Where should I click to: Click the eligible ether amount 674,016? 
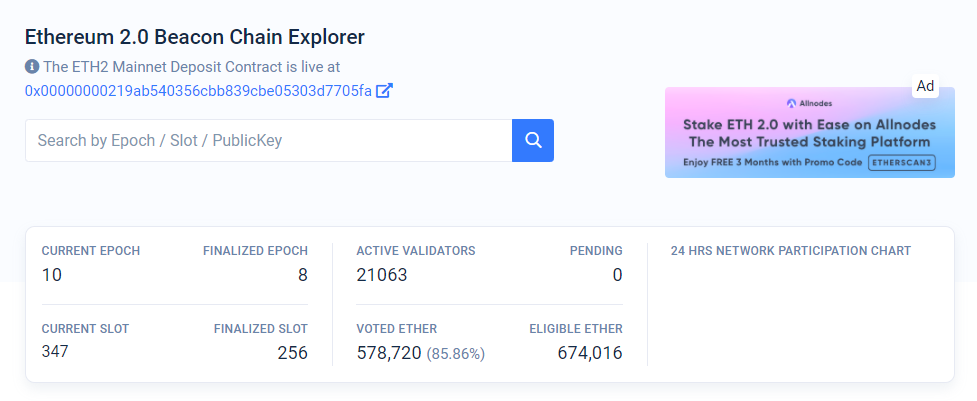[x=589, y=353]
